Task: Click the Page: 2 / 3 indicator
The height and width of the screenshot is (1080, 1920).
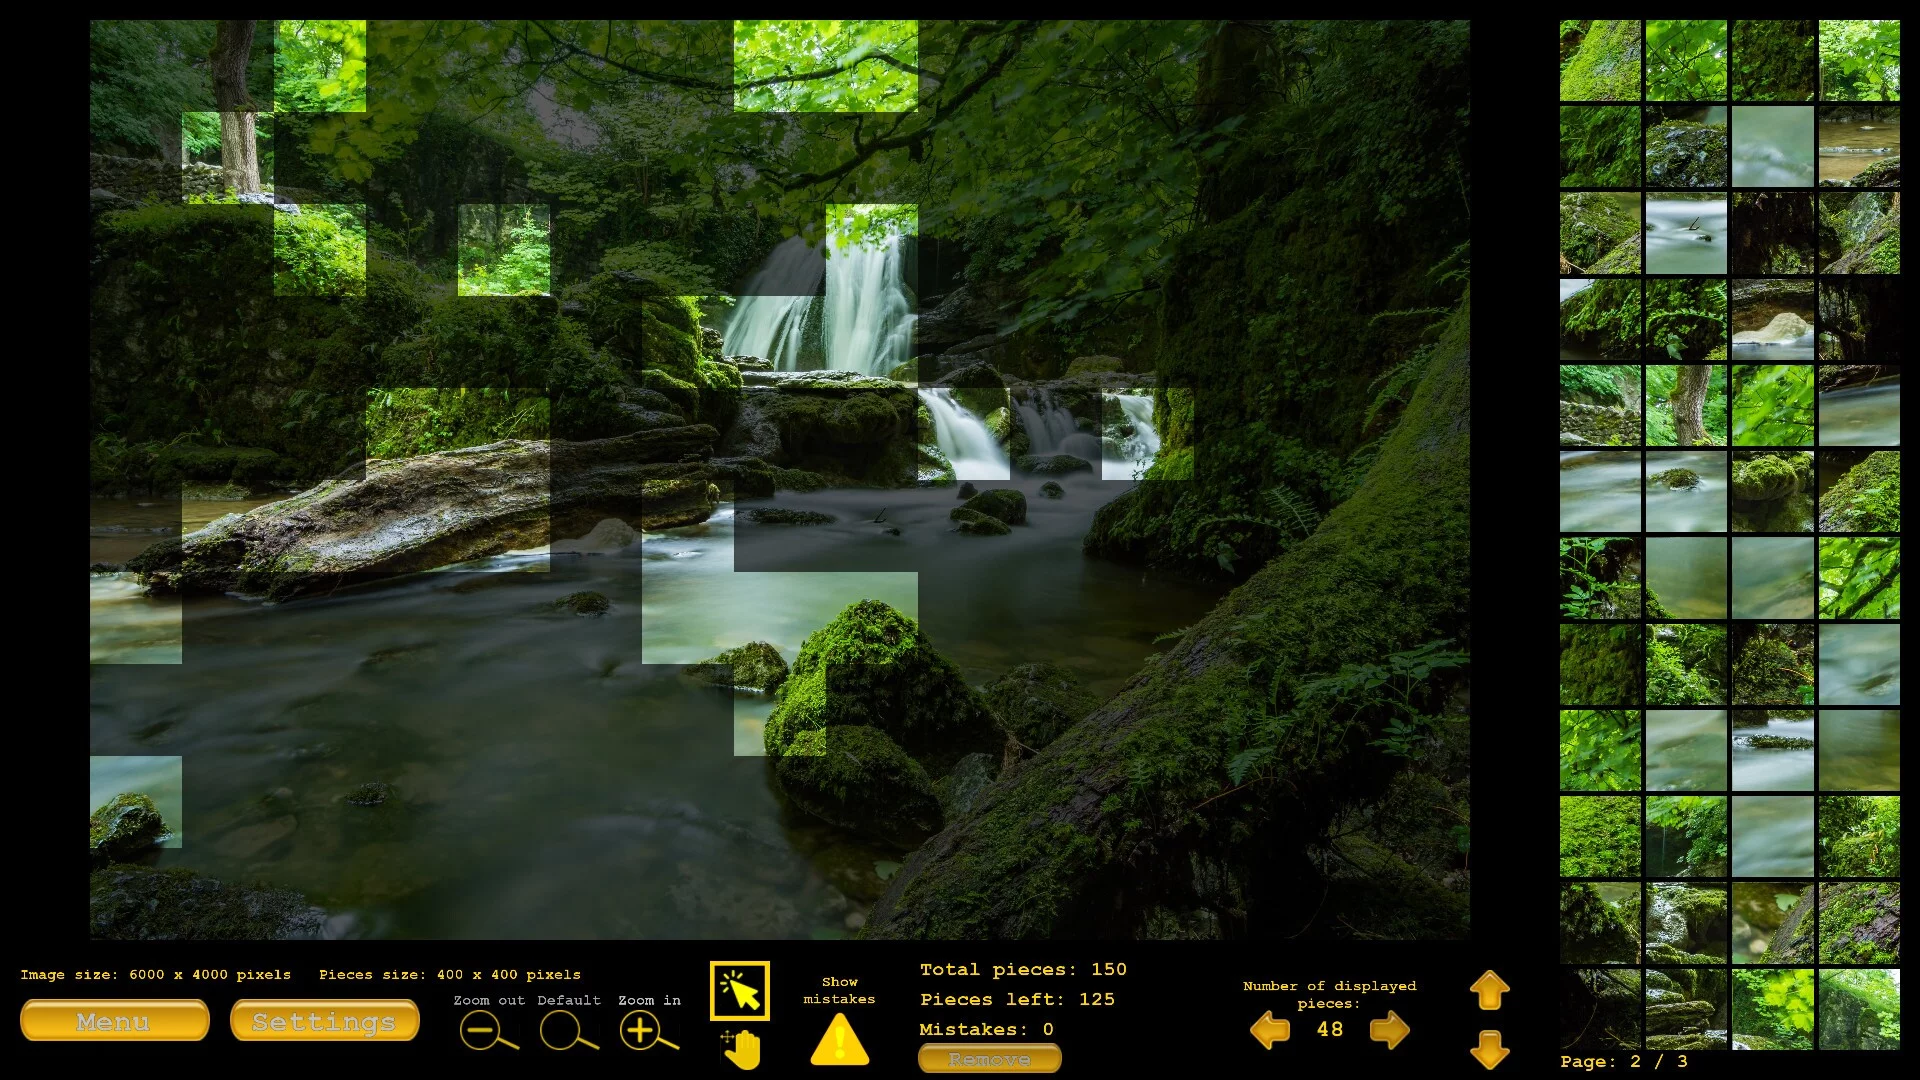Action: [1624, 1061]
